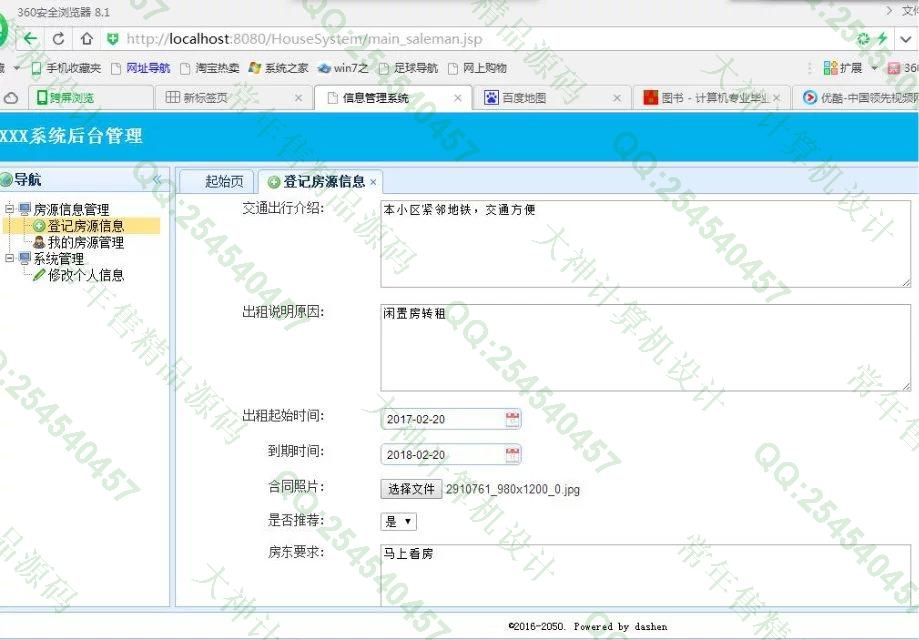Open 足球导航 bookmark
The height and width of the screenshot is (640, 919).
click(x=408, y=68)
